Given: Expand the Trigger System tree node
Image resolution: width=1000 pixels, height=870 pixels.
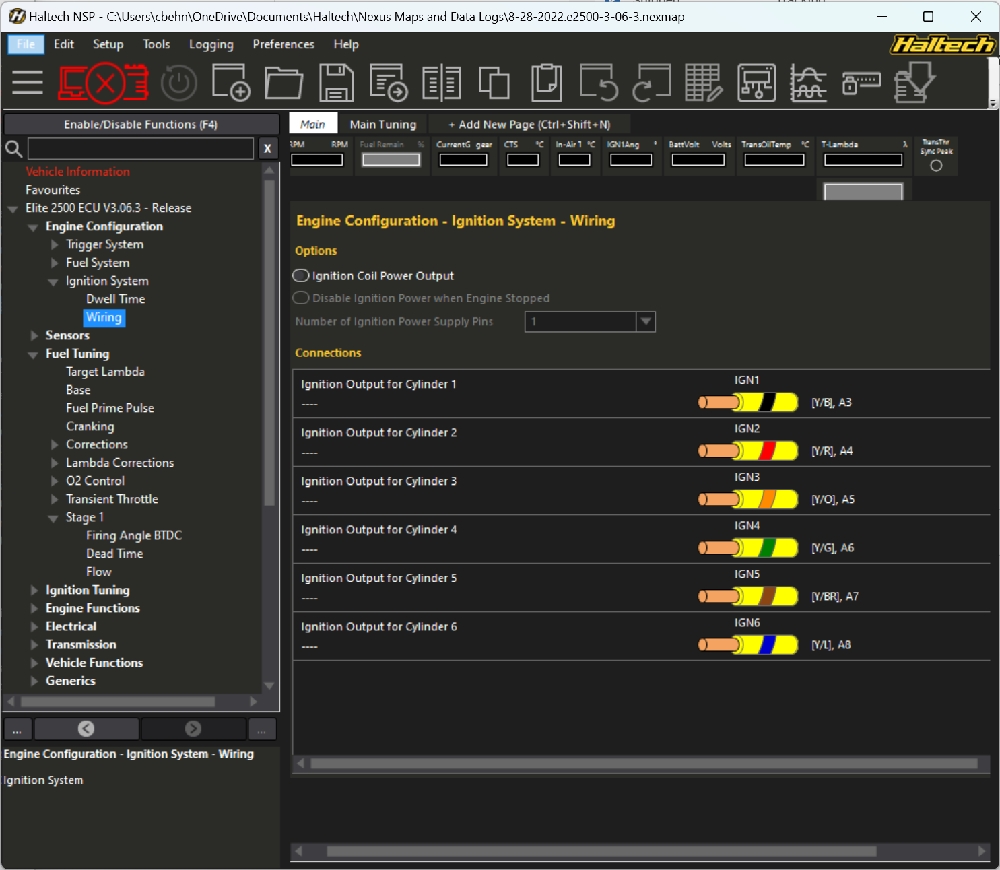Looking at the screenshot, I should pyautogui.click(x=56, y=245).
